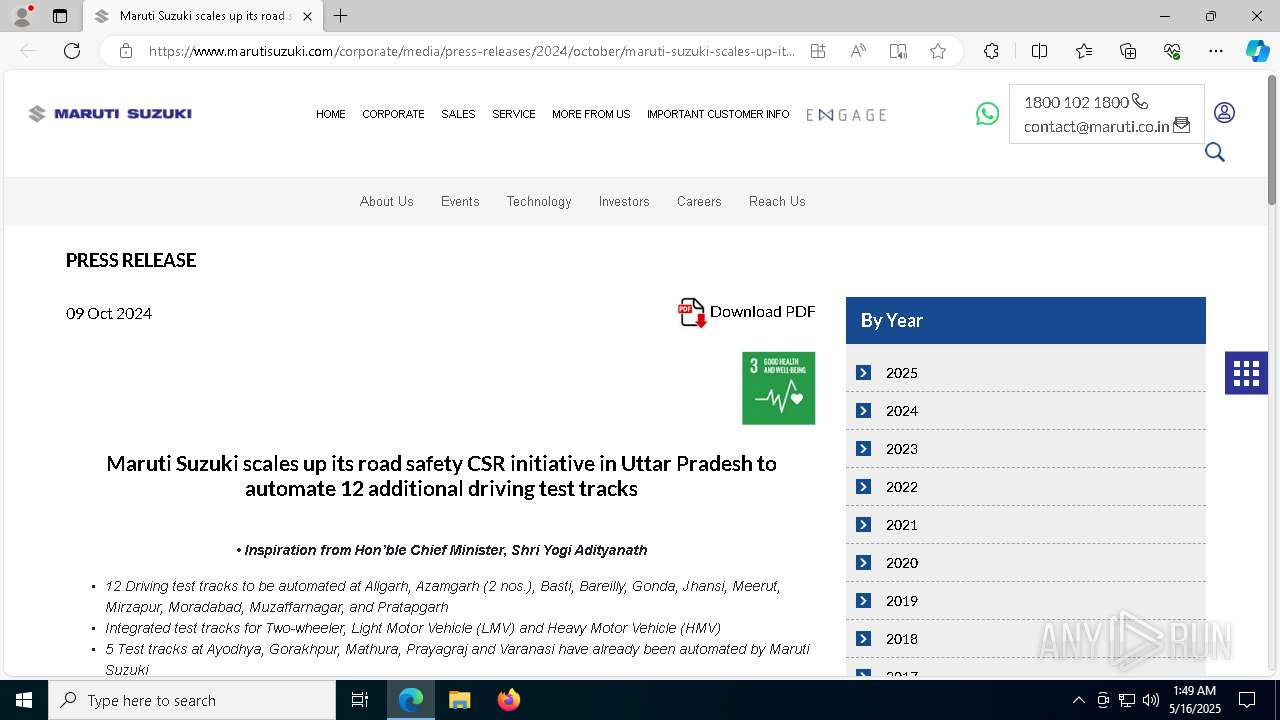This screenshot has width=1280, height=720.
Task: Open the volume speaker tray icon
Action: click(1151, 700)
